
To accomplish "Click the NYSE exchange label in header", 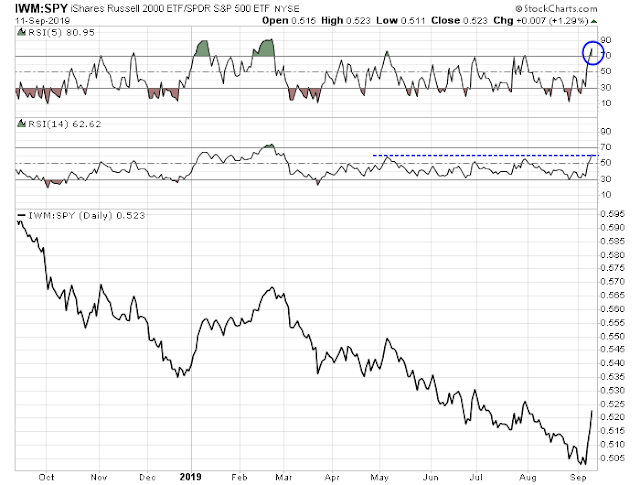I will [x=287, y=9].
